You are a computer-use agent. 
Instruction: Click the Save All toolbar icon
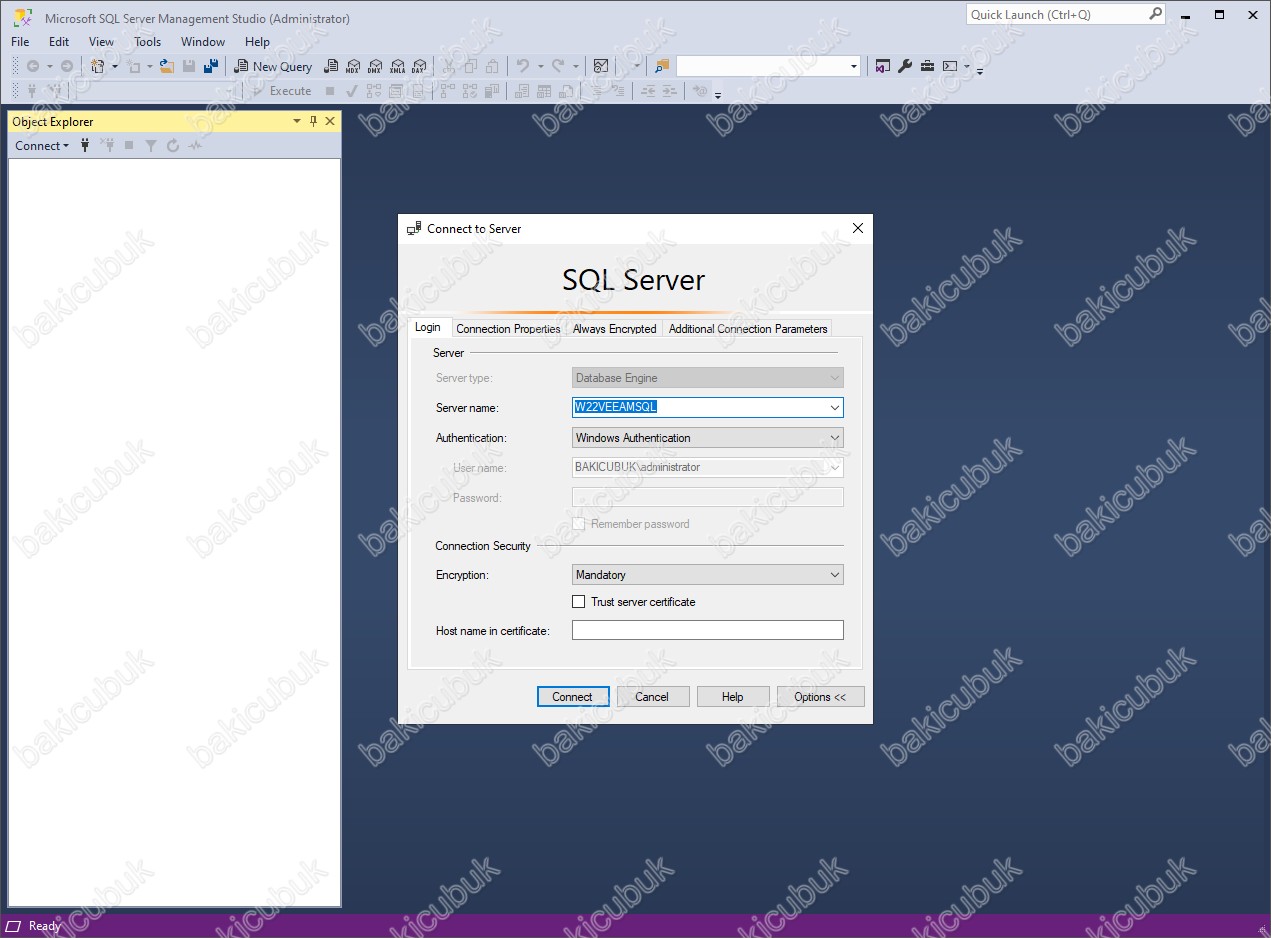(211, 66)
